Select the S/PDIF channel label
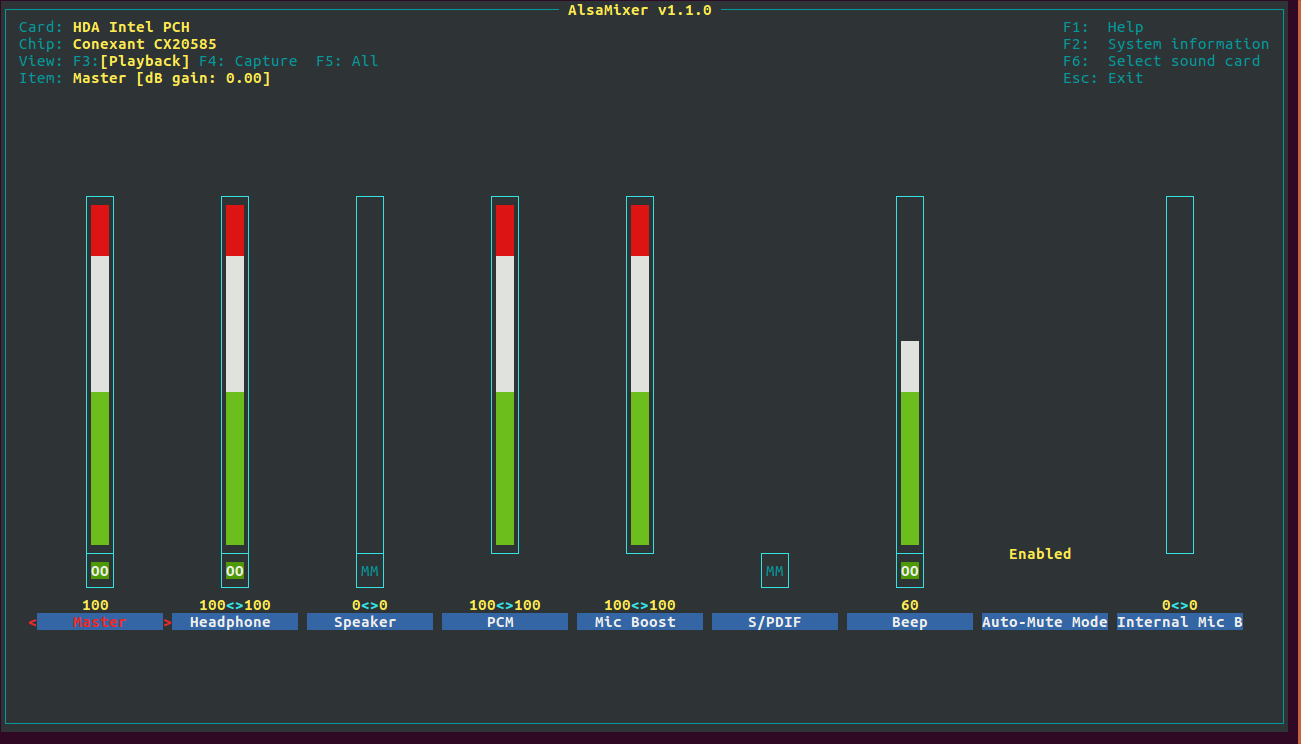 pyautogui.click(x=775, y=622)
